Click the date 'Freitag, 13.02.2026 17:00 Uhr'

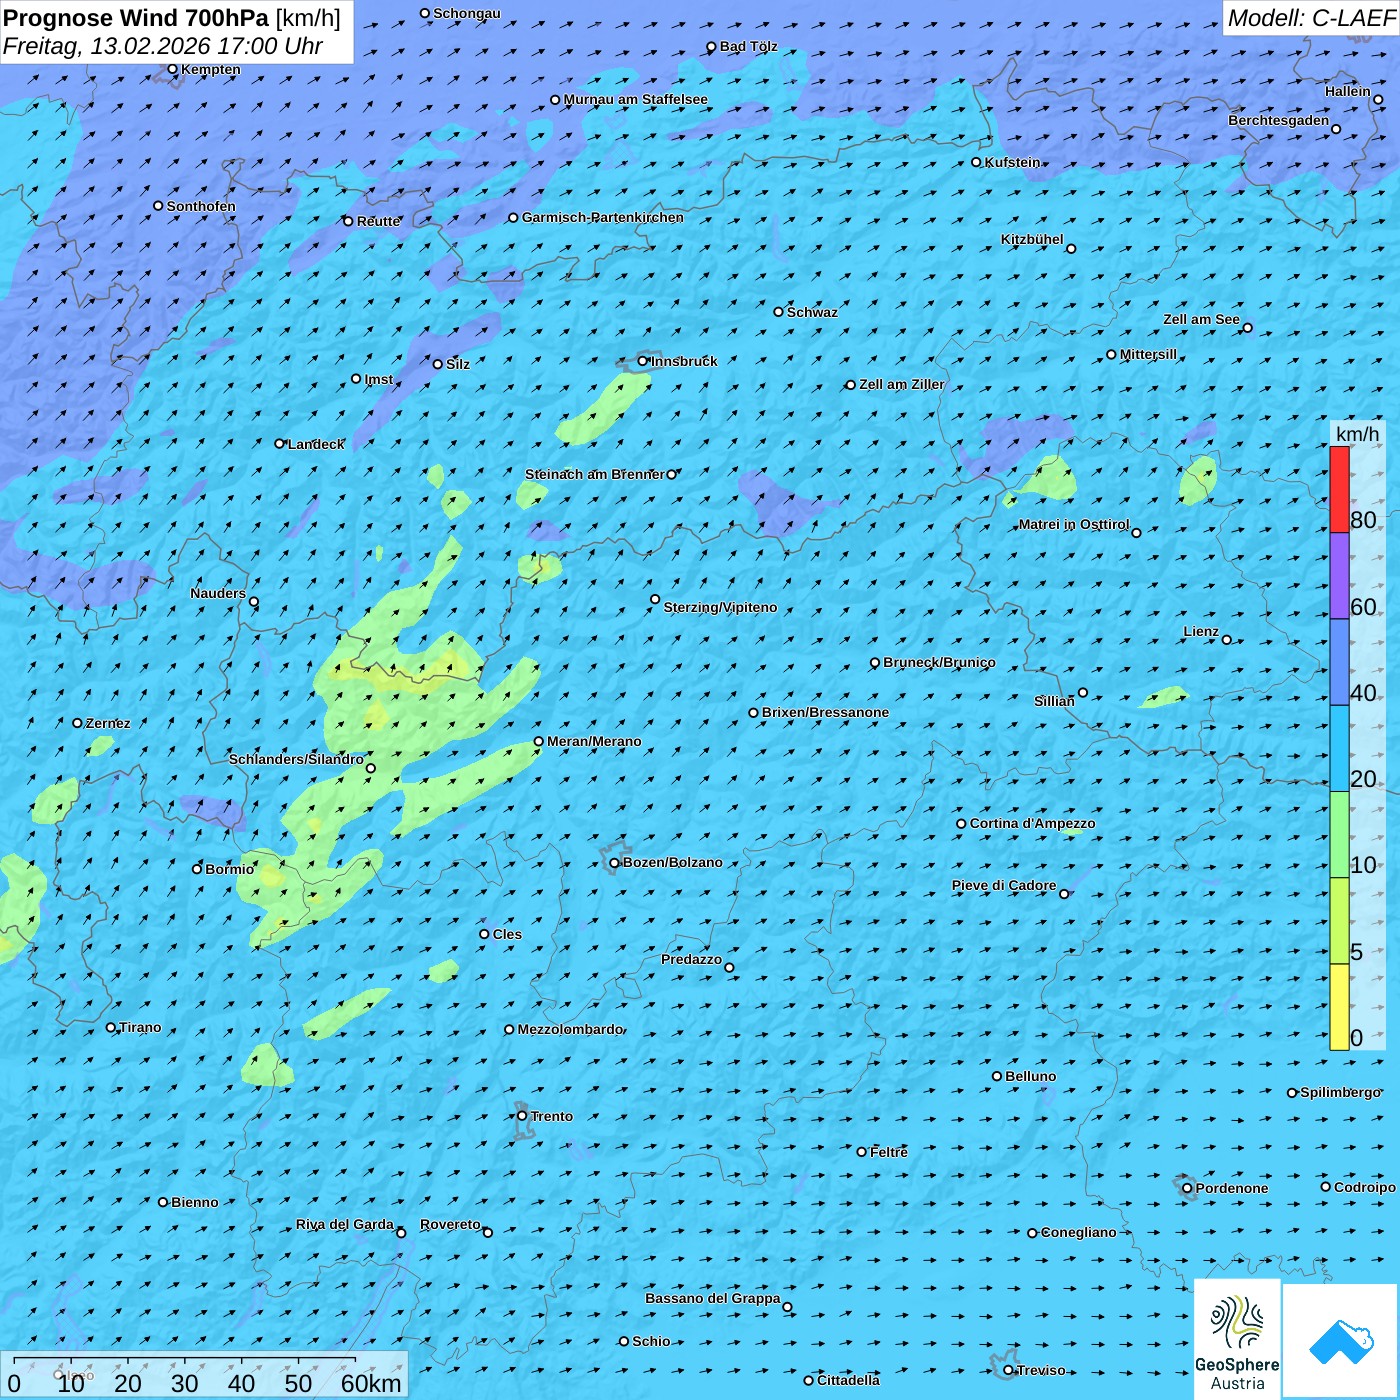pyautogui.click(x=163, y=46)
